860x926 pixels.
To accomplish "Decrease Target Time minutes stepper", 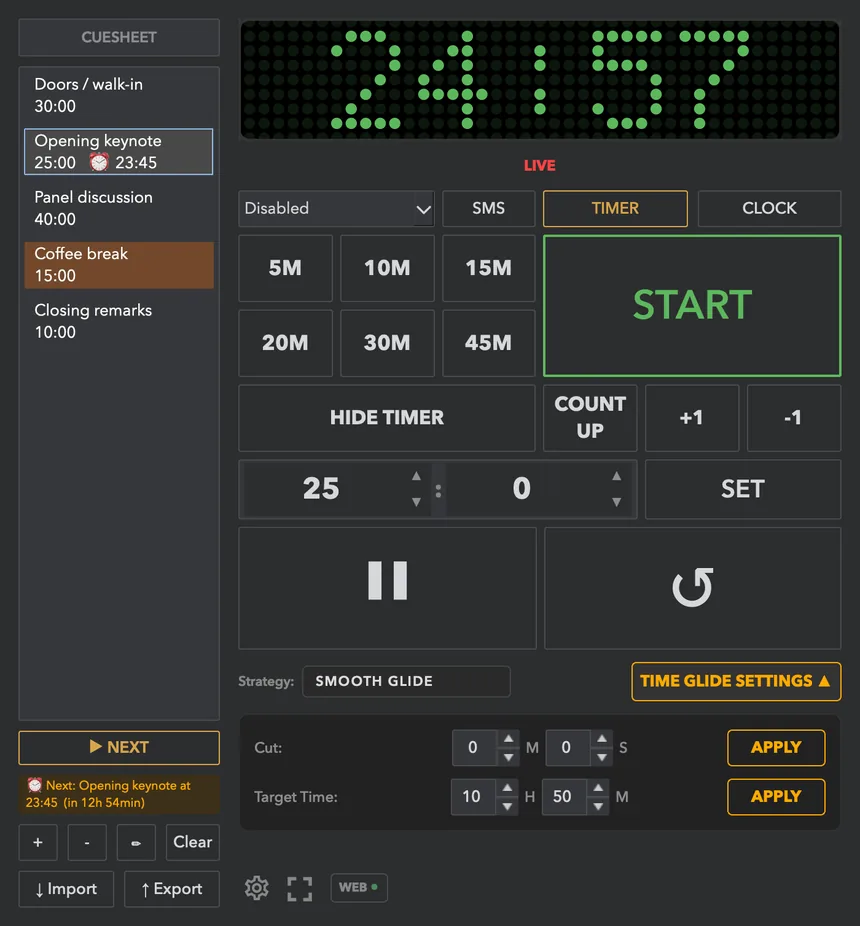I will click(598, 806).
